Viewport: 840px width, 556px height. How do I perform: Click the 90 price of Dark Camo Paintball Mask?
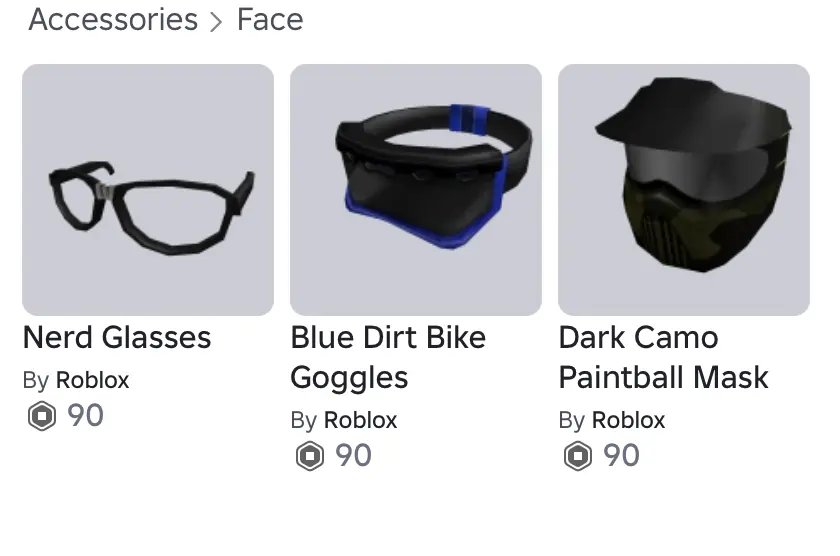coord(621,456)
